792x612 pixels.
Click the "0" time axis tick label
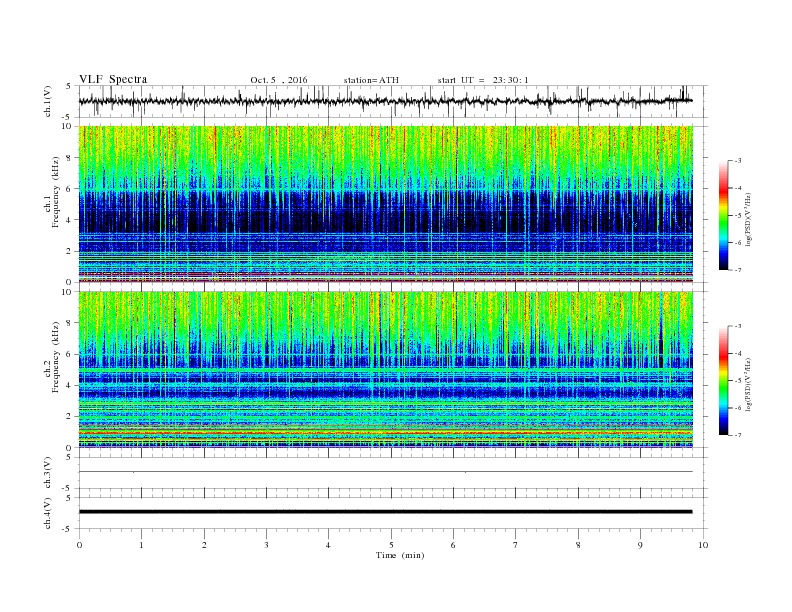[79, 545]
